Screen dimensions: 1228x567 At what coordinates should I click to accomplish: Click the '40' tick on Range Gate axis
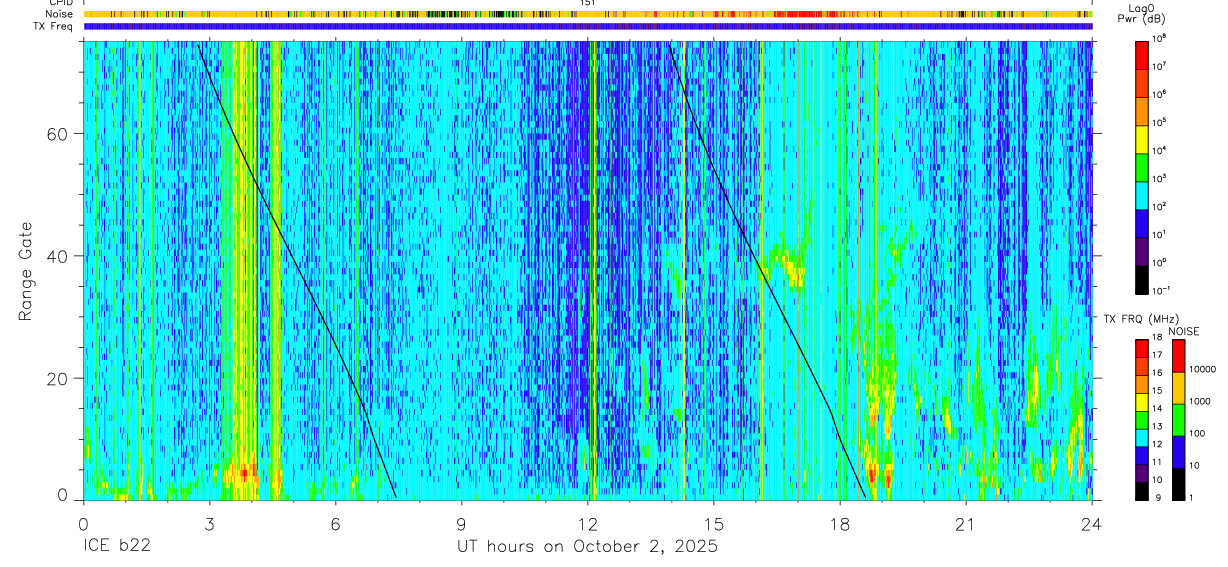(57, 256)
